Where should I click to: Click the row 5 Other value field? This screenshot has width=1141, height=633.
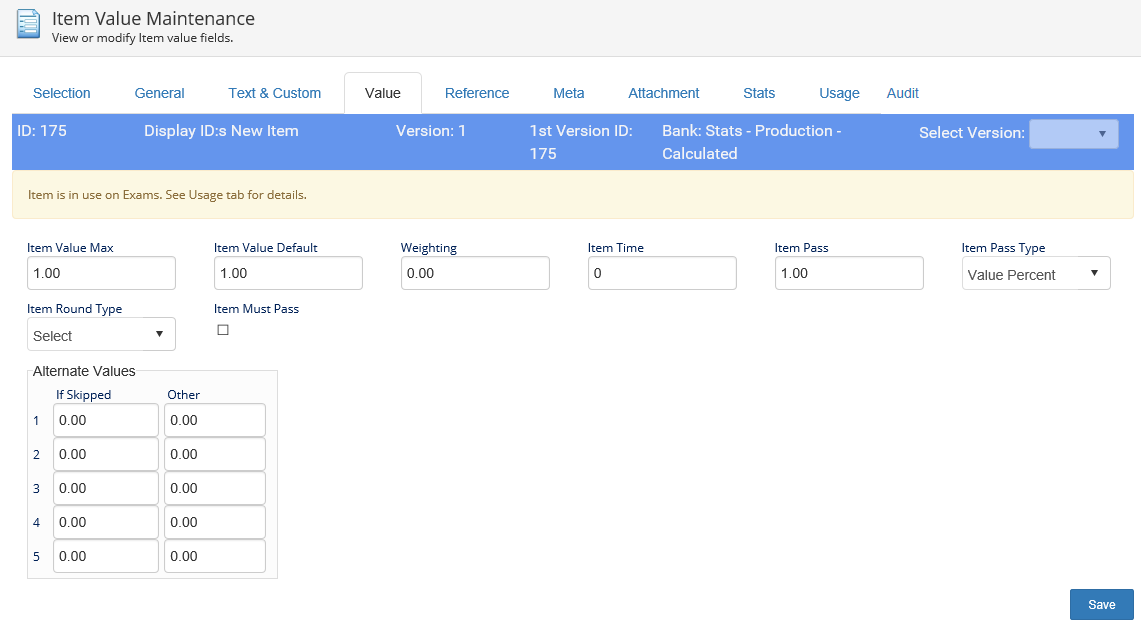[215, 556]
